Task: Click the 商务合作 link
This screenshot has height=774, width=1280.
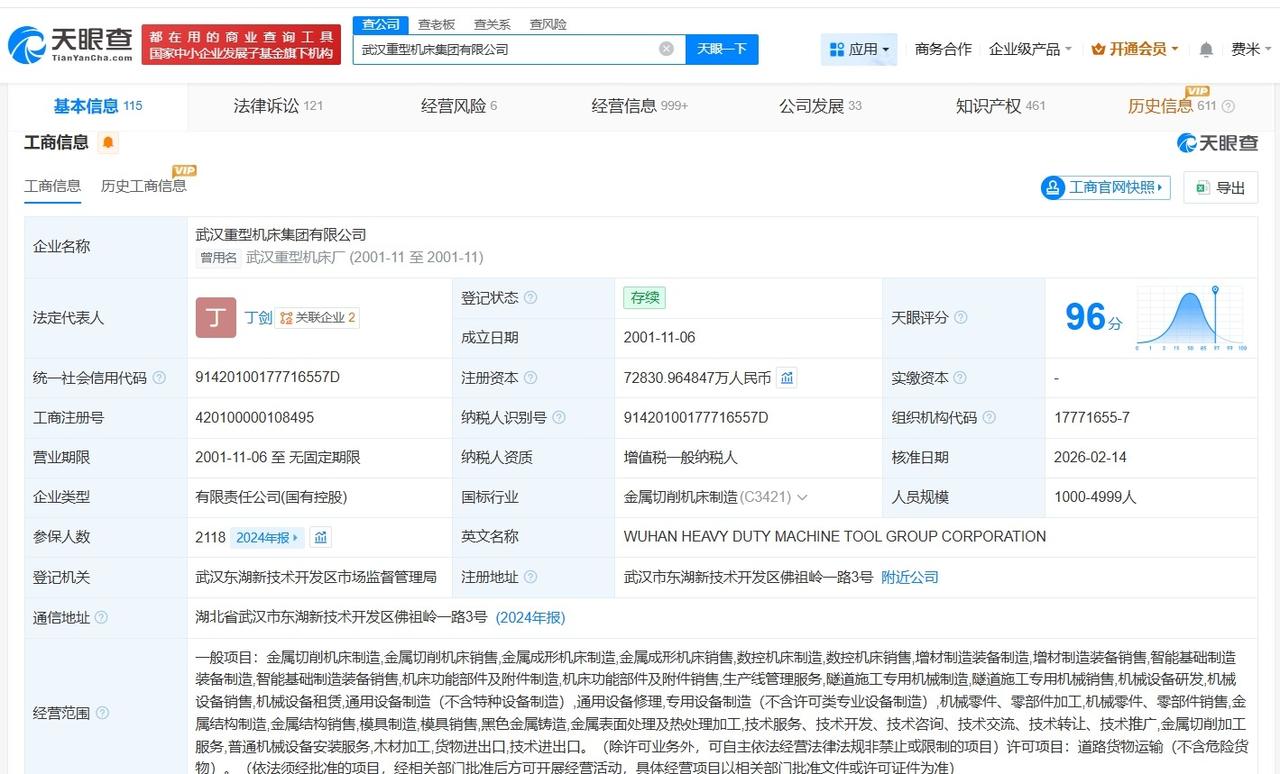Action: pos(943,49)
